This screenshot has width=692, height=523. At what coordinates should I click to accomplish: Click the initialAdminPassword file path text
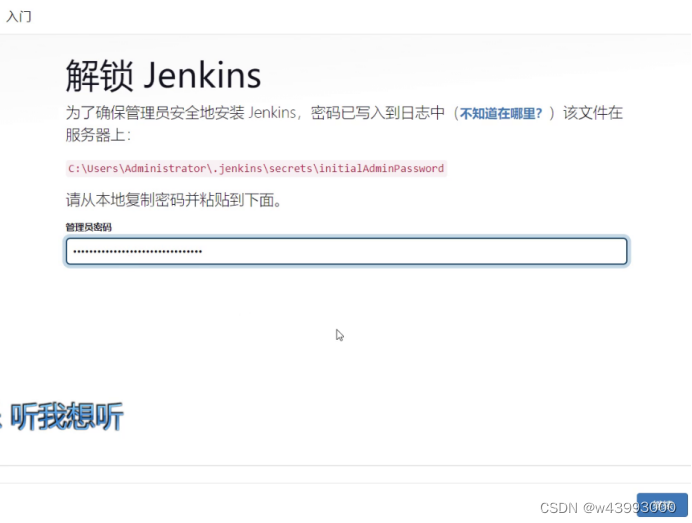[256, 169]
